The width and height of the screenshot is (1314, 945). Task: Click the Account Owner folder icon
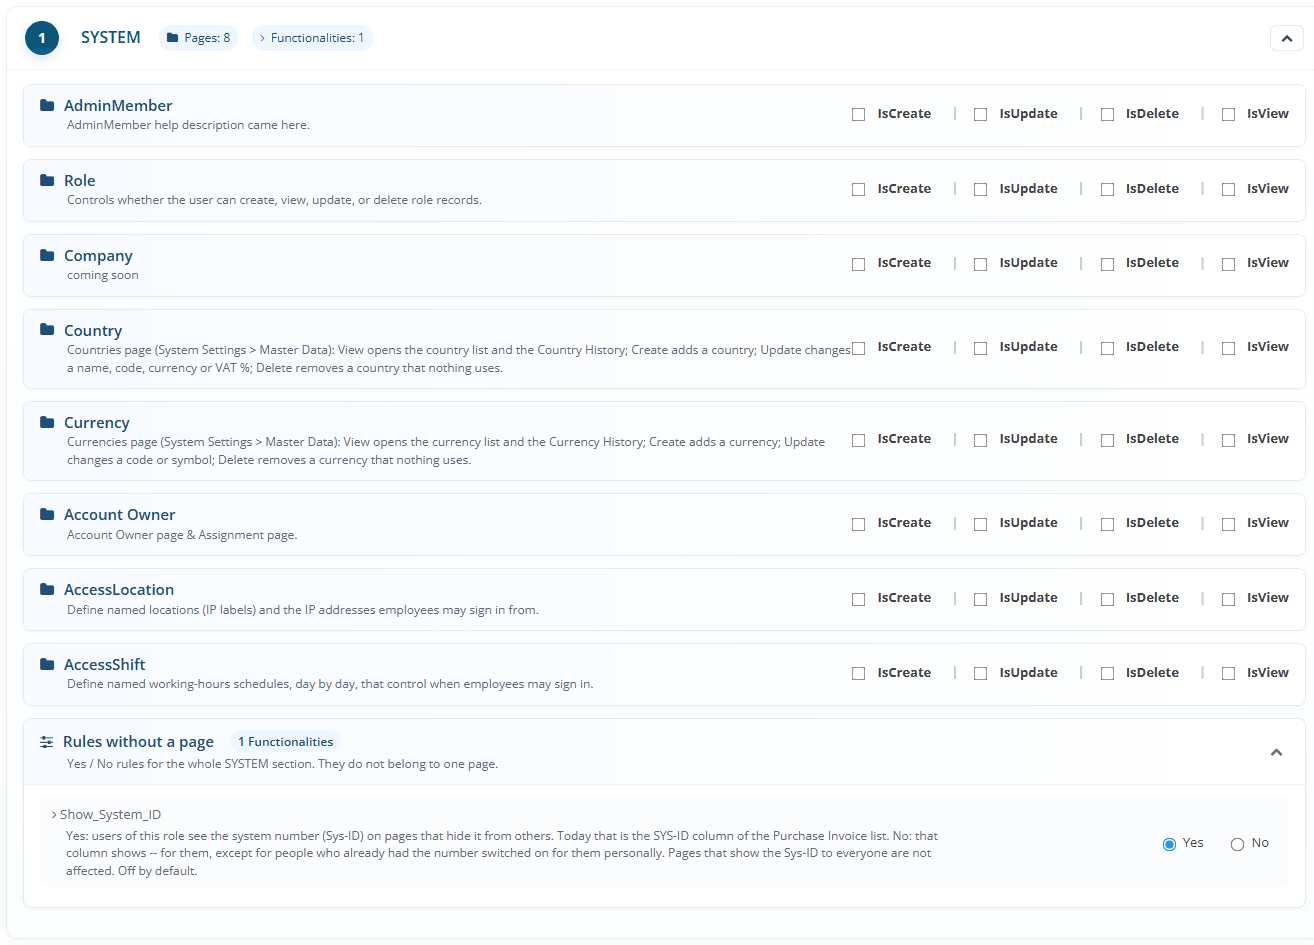47,514
